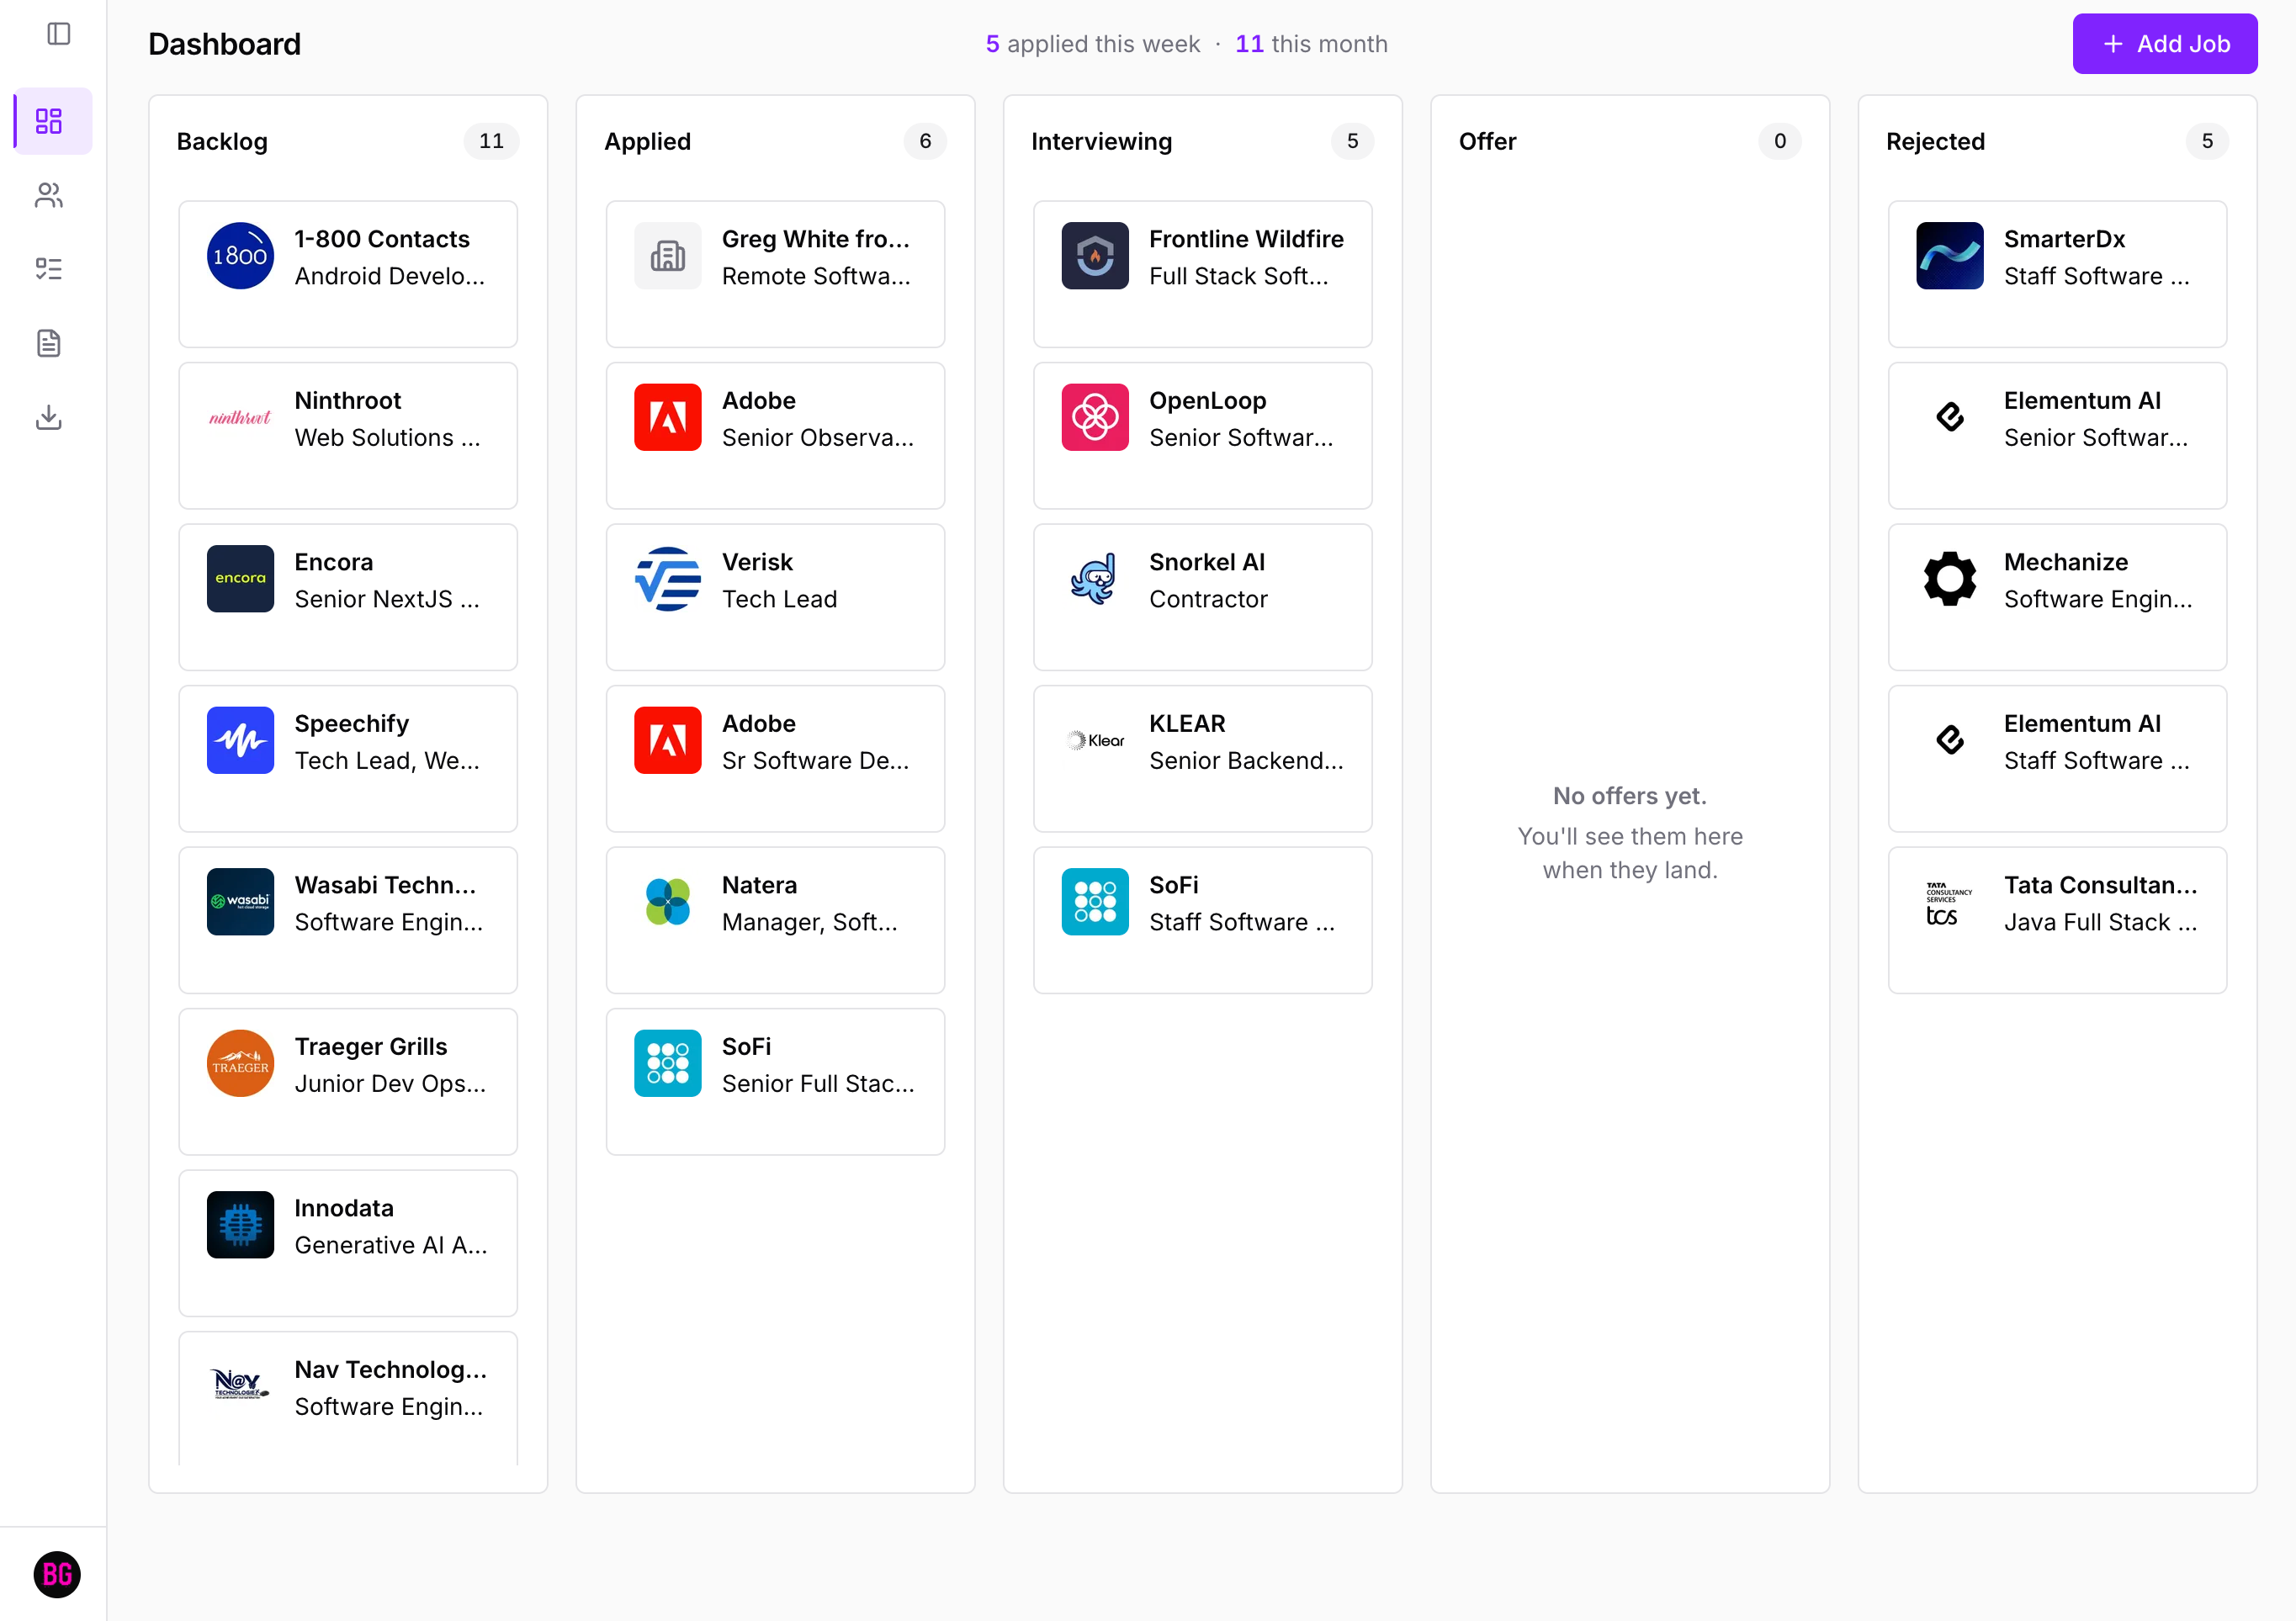The height and width of the screenshot is (1621, 2296).
Task: Click the Snorkel AI logo
Action: pos(1095,579)
